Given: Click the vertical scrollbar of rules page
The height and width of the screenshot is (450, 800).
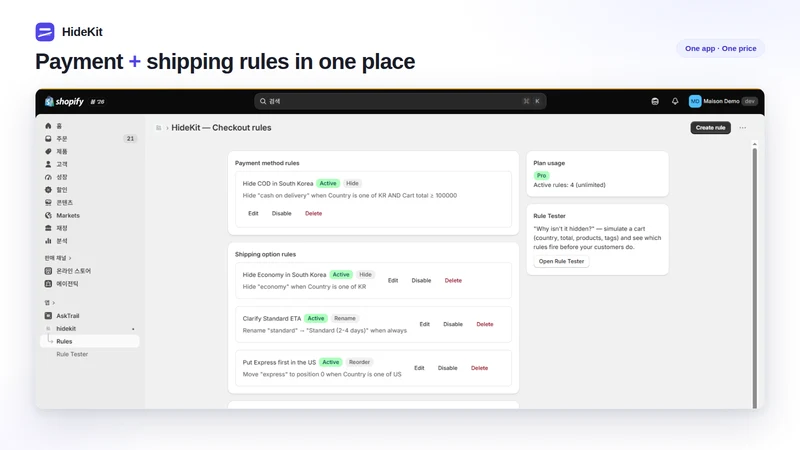Looking at the screenshot, I should 755,278.
